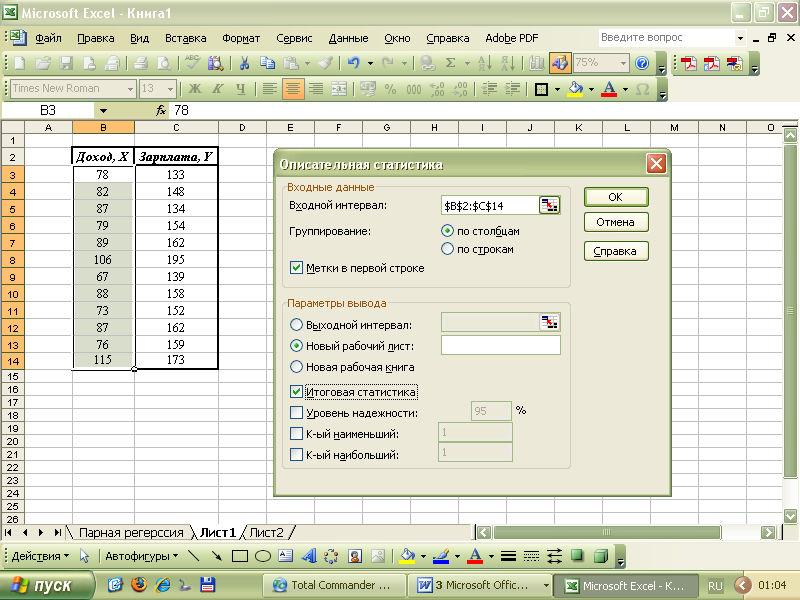Open the Name Box dropdown arrow
The height and width of the screenshot is (600, 800).
click(103, 110)
